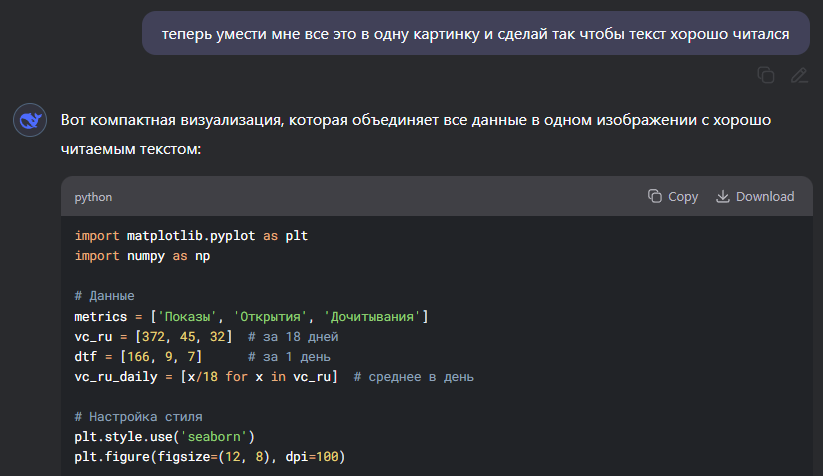Click the user message bubble text

coord(475,33)
